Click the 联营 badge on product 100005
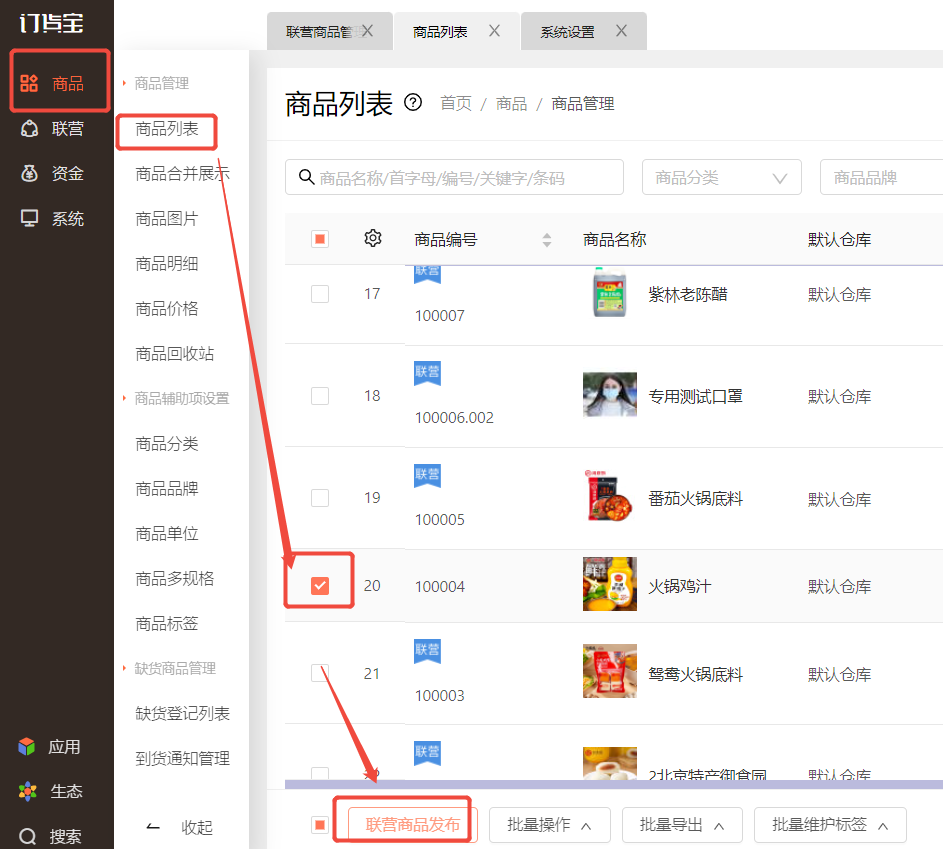This screenshot has width=943, height=849. 428,475
